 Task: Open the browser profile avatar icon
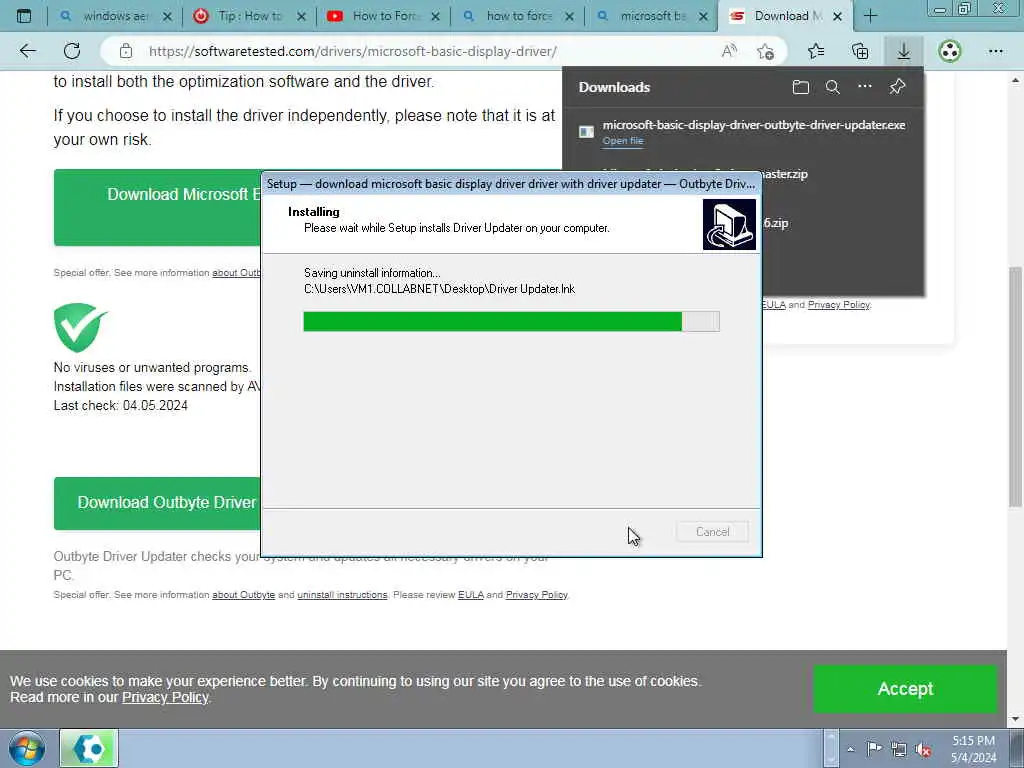tap(950, 51)
